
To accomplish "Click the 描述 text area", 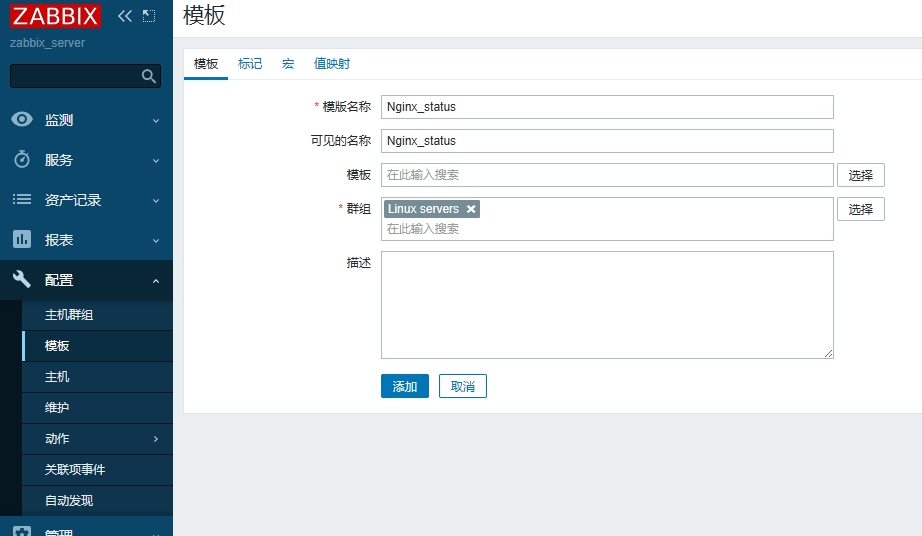I will (x=607, y=304).
